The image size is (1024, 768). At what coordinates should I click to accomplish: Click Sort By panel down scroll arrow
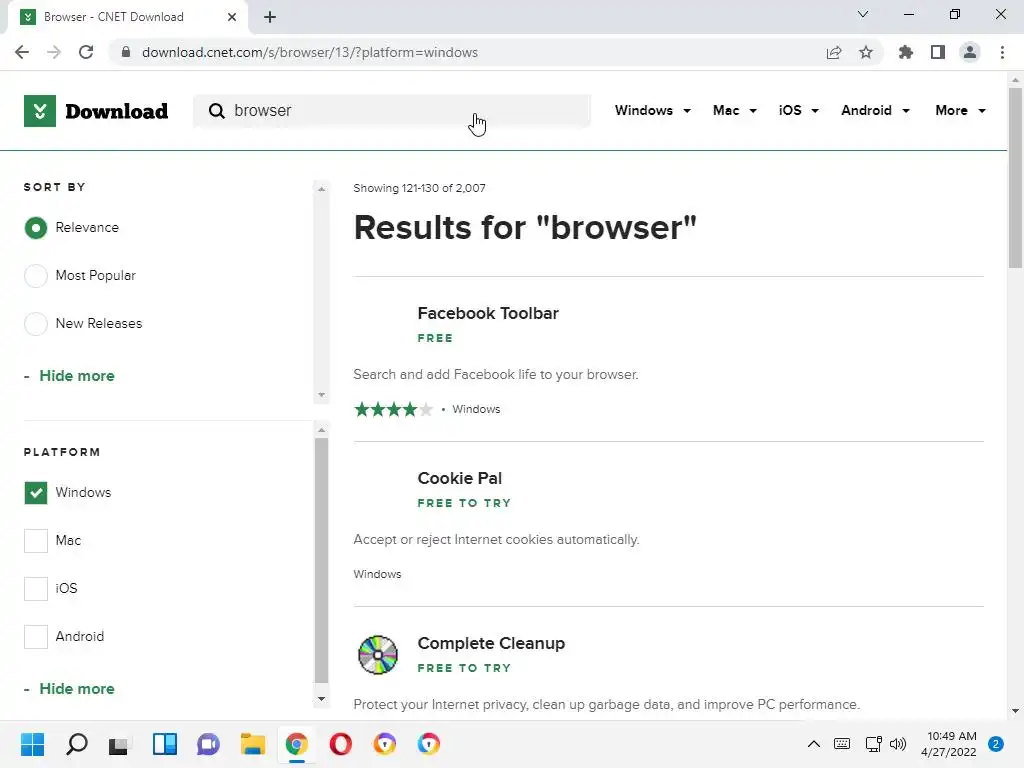(x=321, y=395)
